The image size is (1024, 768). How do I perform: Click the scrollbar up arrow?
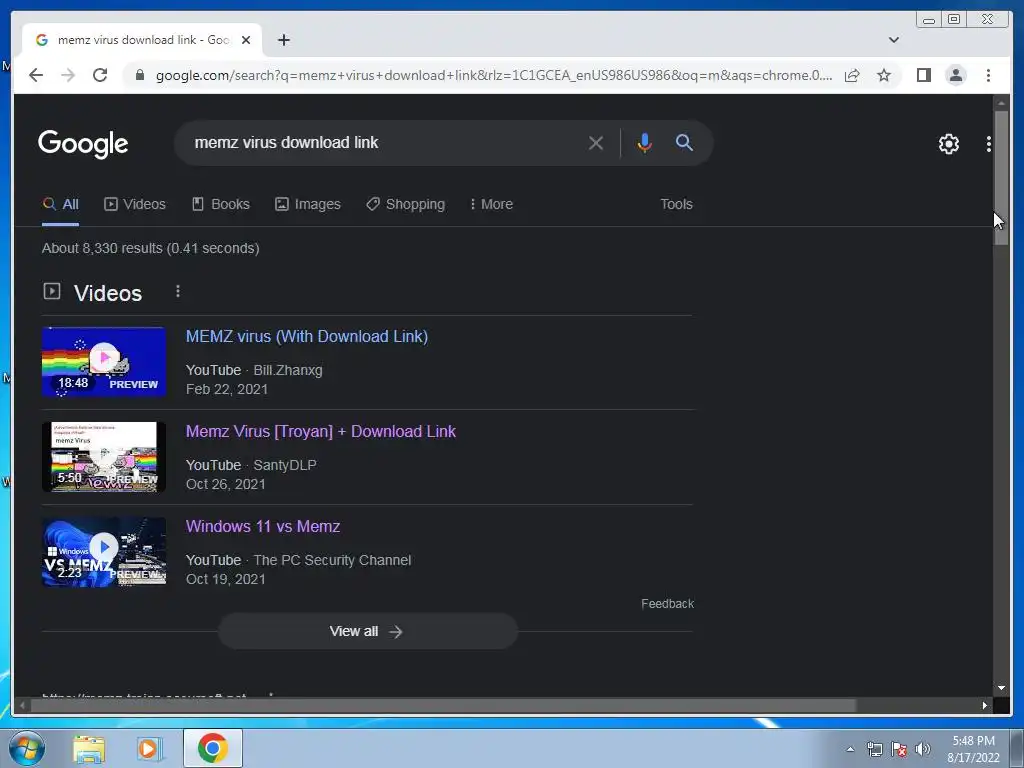click(1001, 103)
